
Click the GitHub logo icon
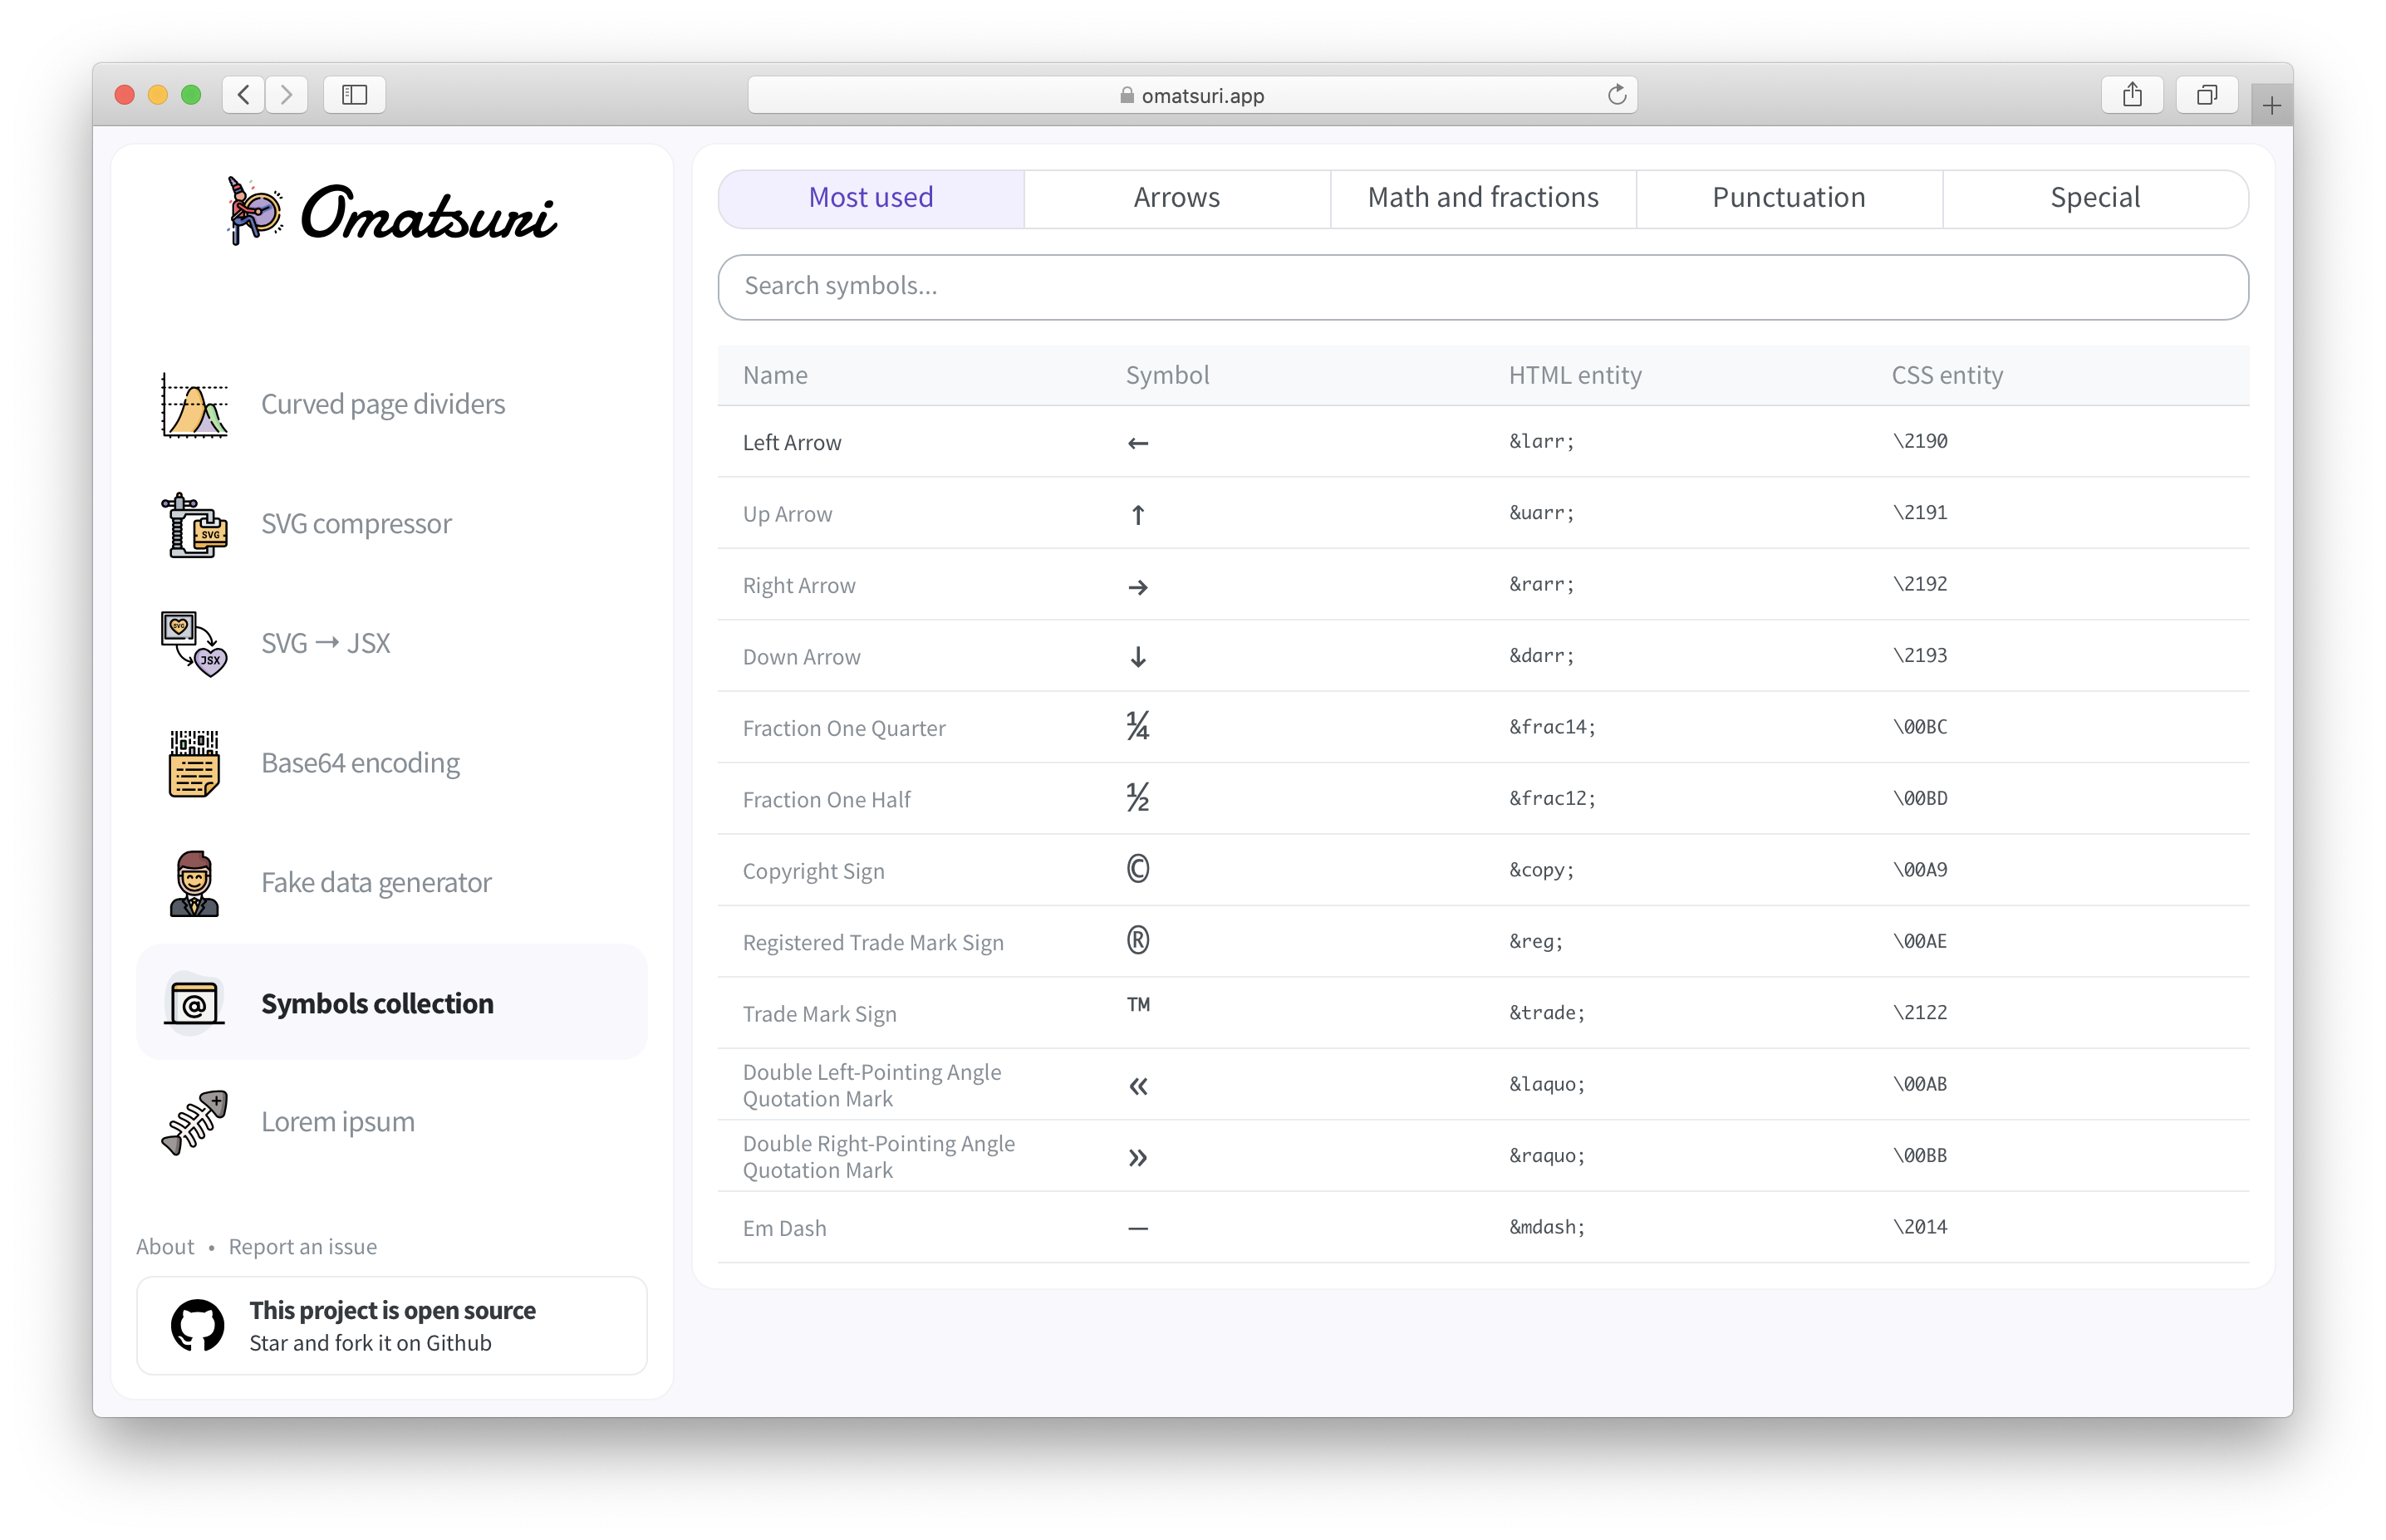pyautogui.click(x=197, y=1326)
